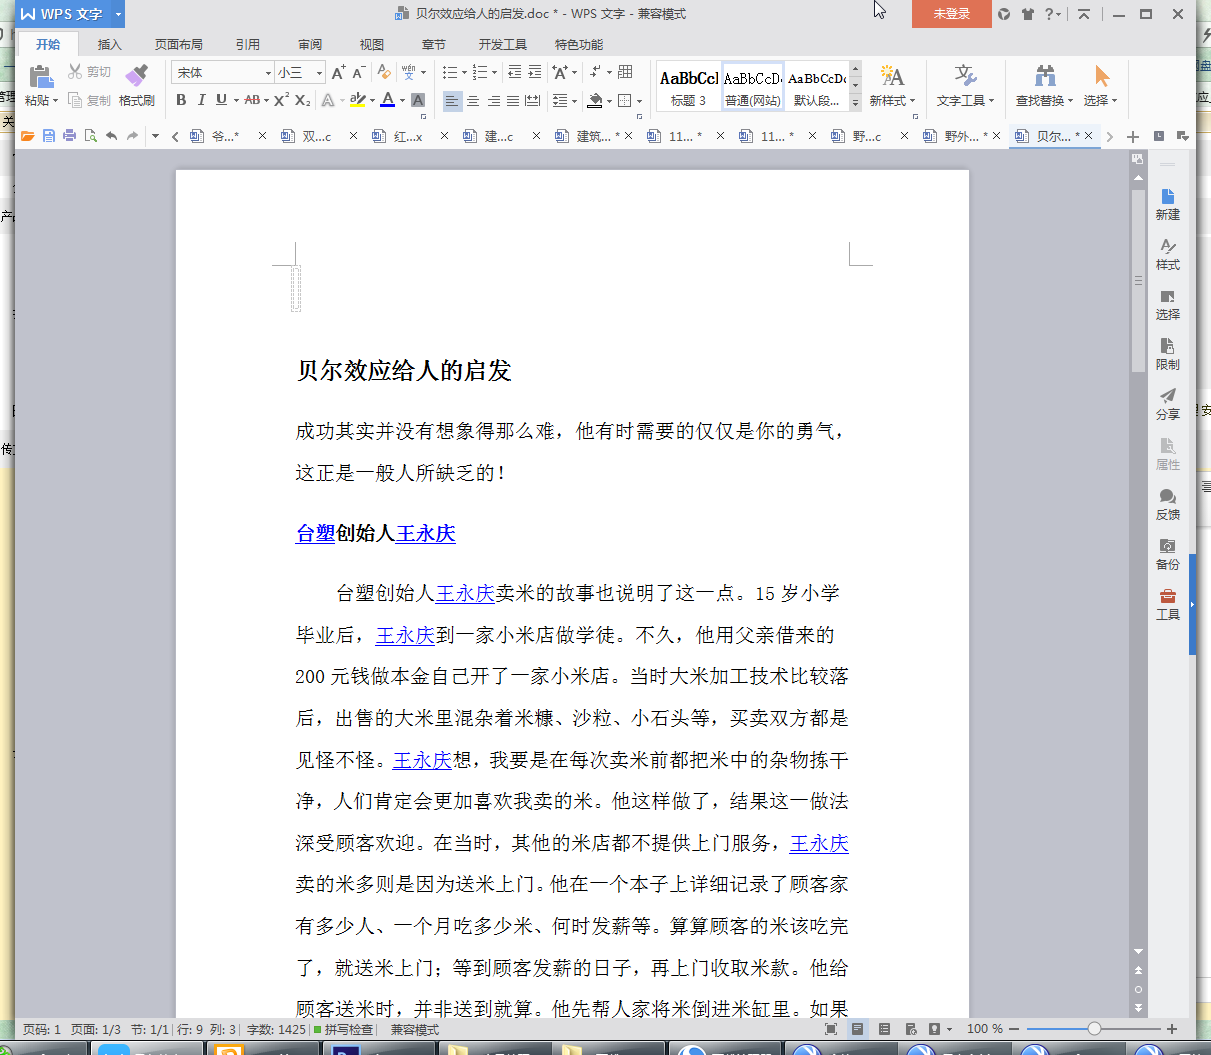Image resolution: width=1211 pixels, height=1055 pixels.
Task: Expand the numbered list dropdown arrow
Action: pyautogui.click(x=494, y=72)
